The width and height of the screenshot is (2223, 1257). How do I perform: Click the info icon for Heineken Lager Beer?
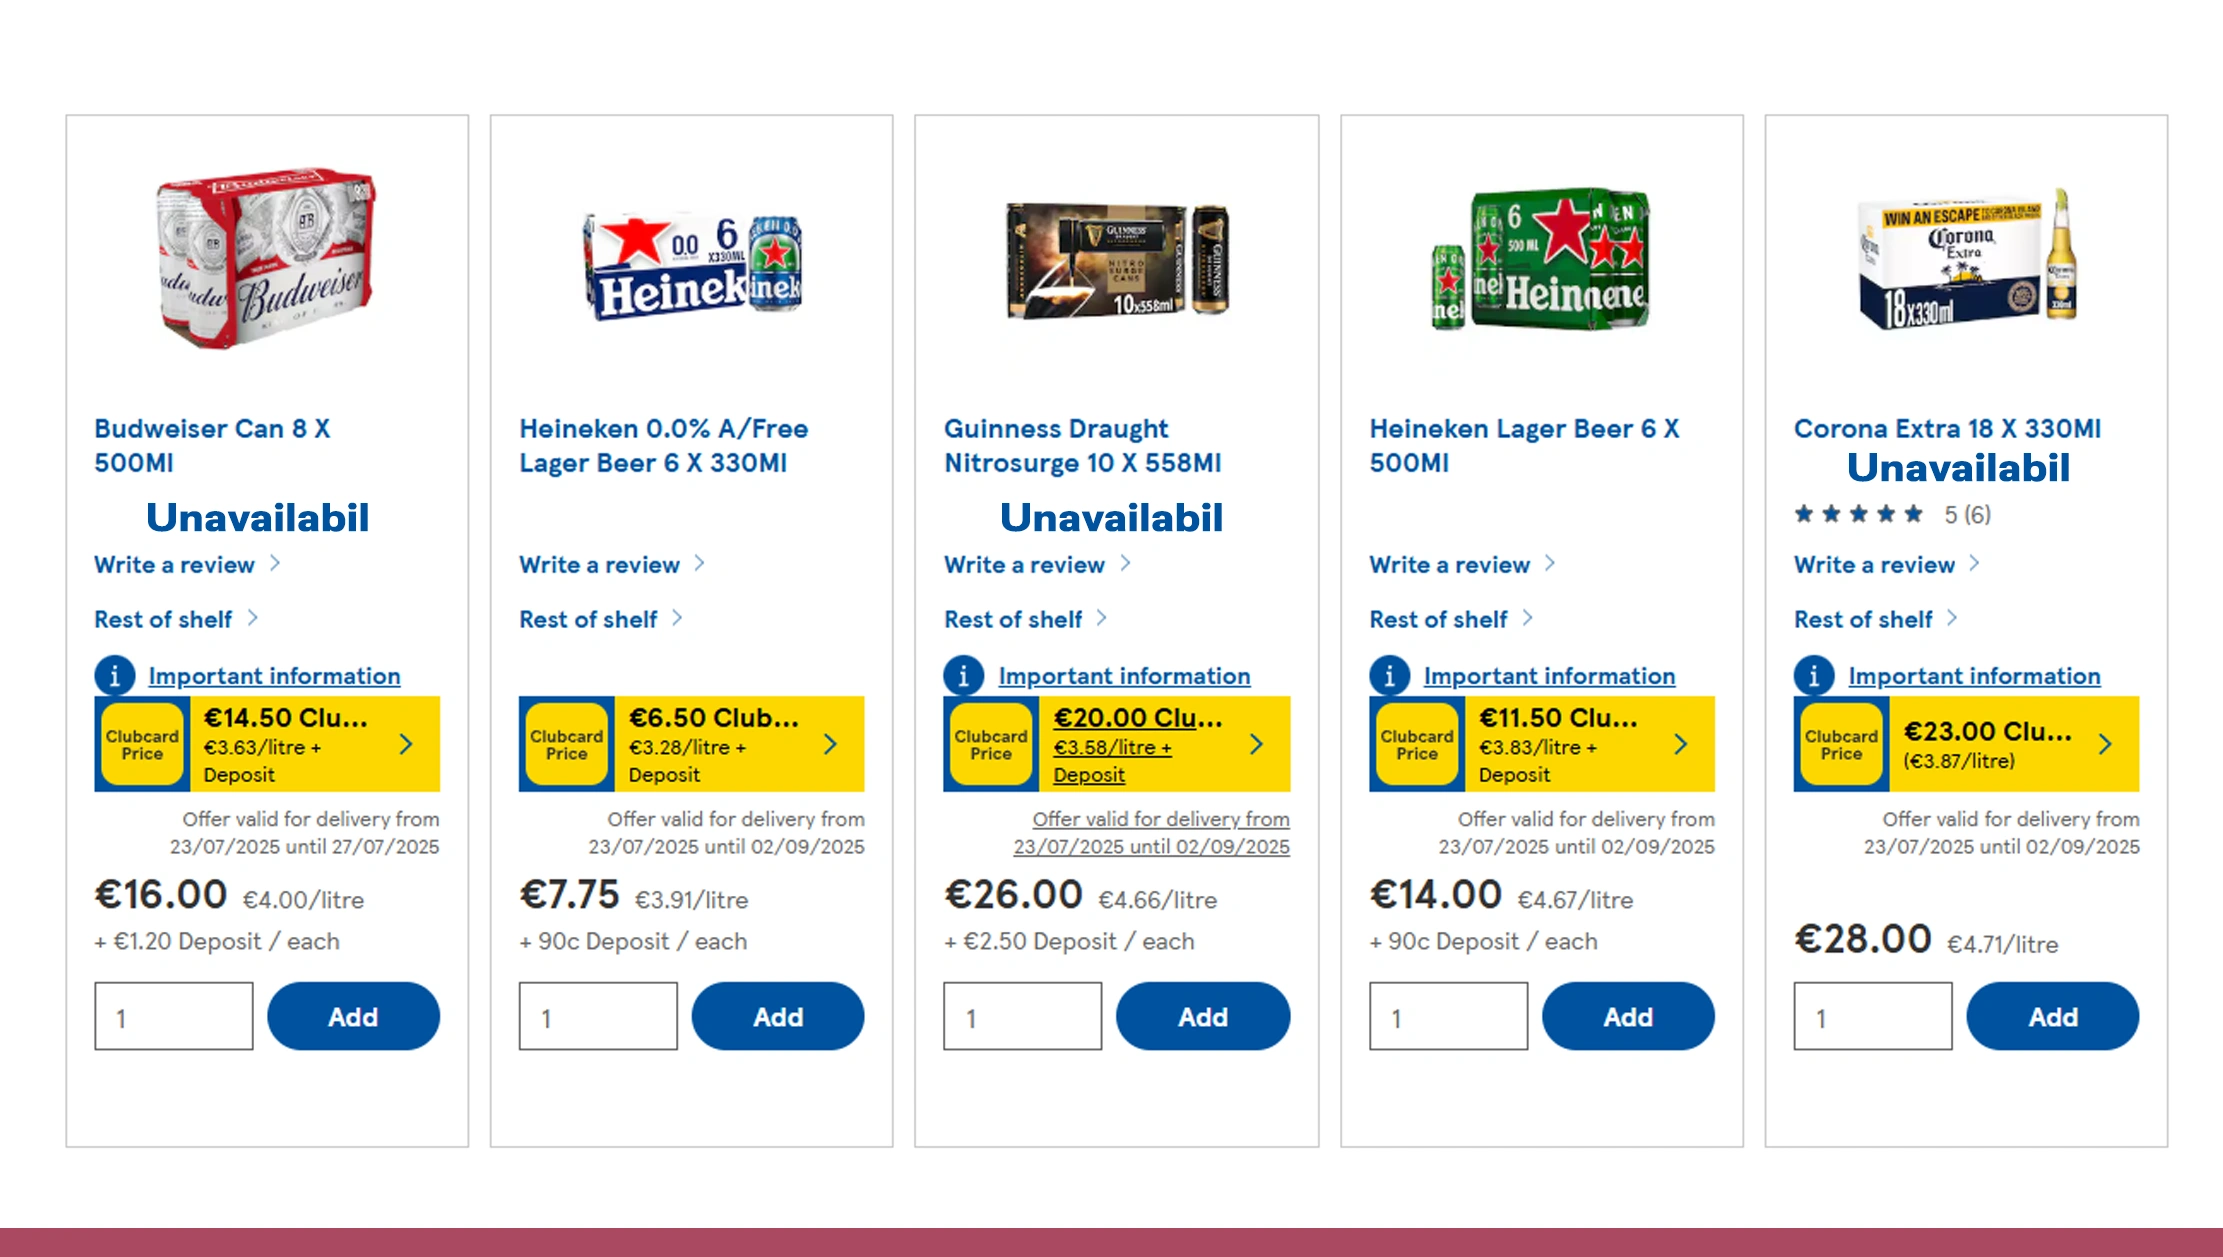[x=1389, y=676]
